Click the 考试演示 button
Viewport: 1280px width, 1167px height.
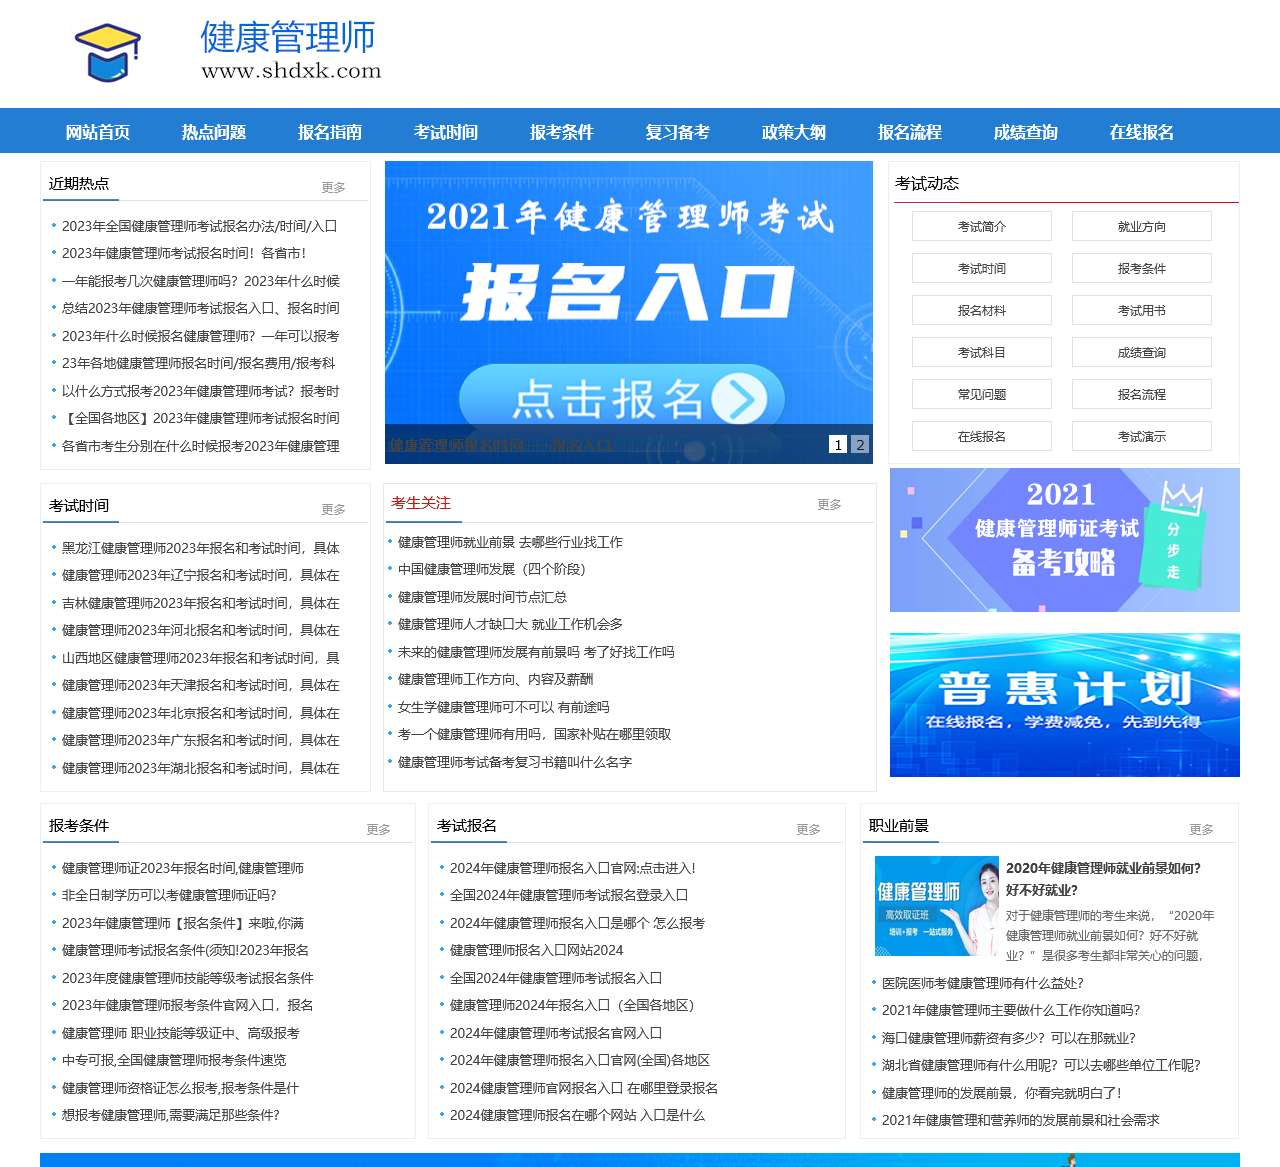(1141, 436)
